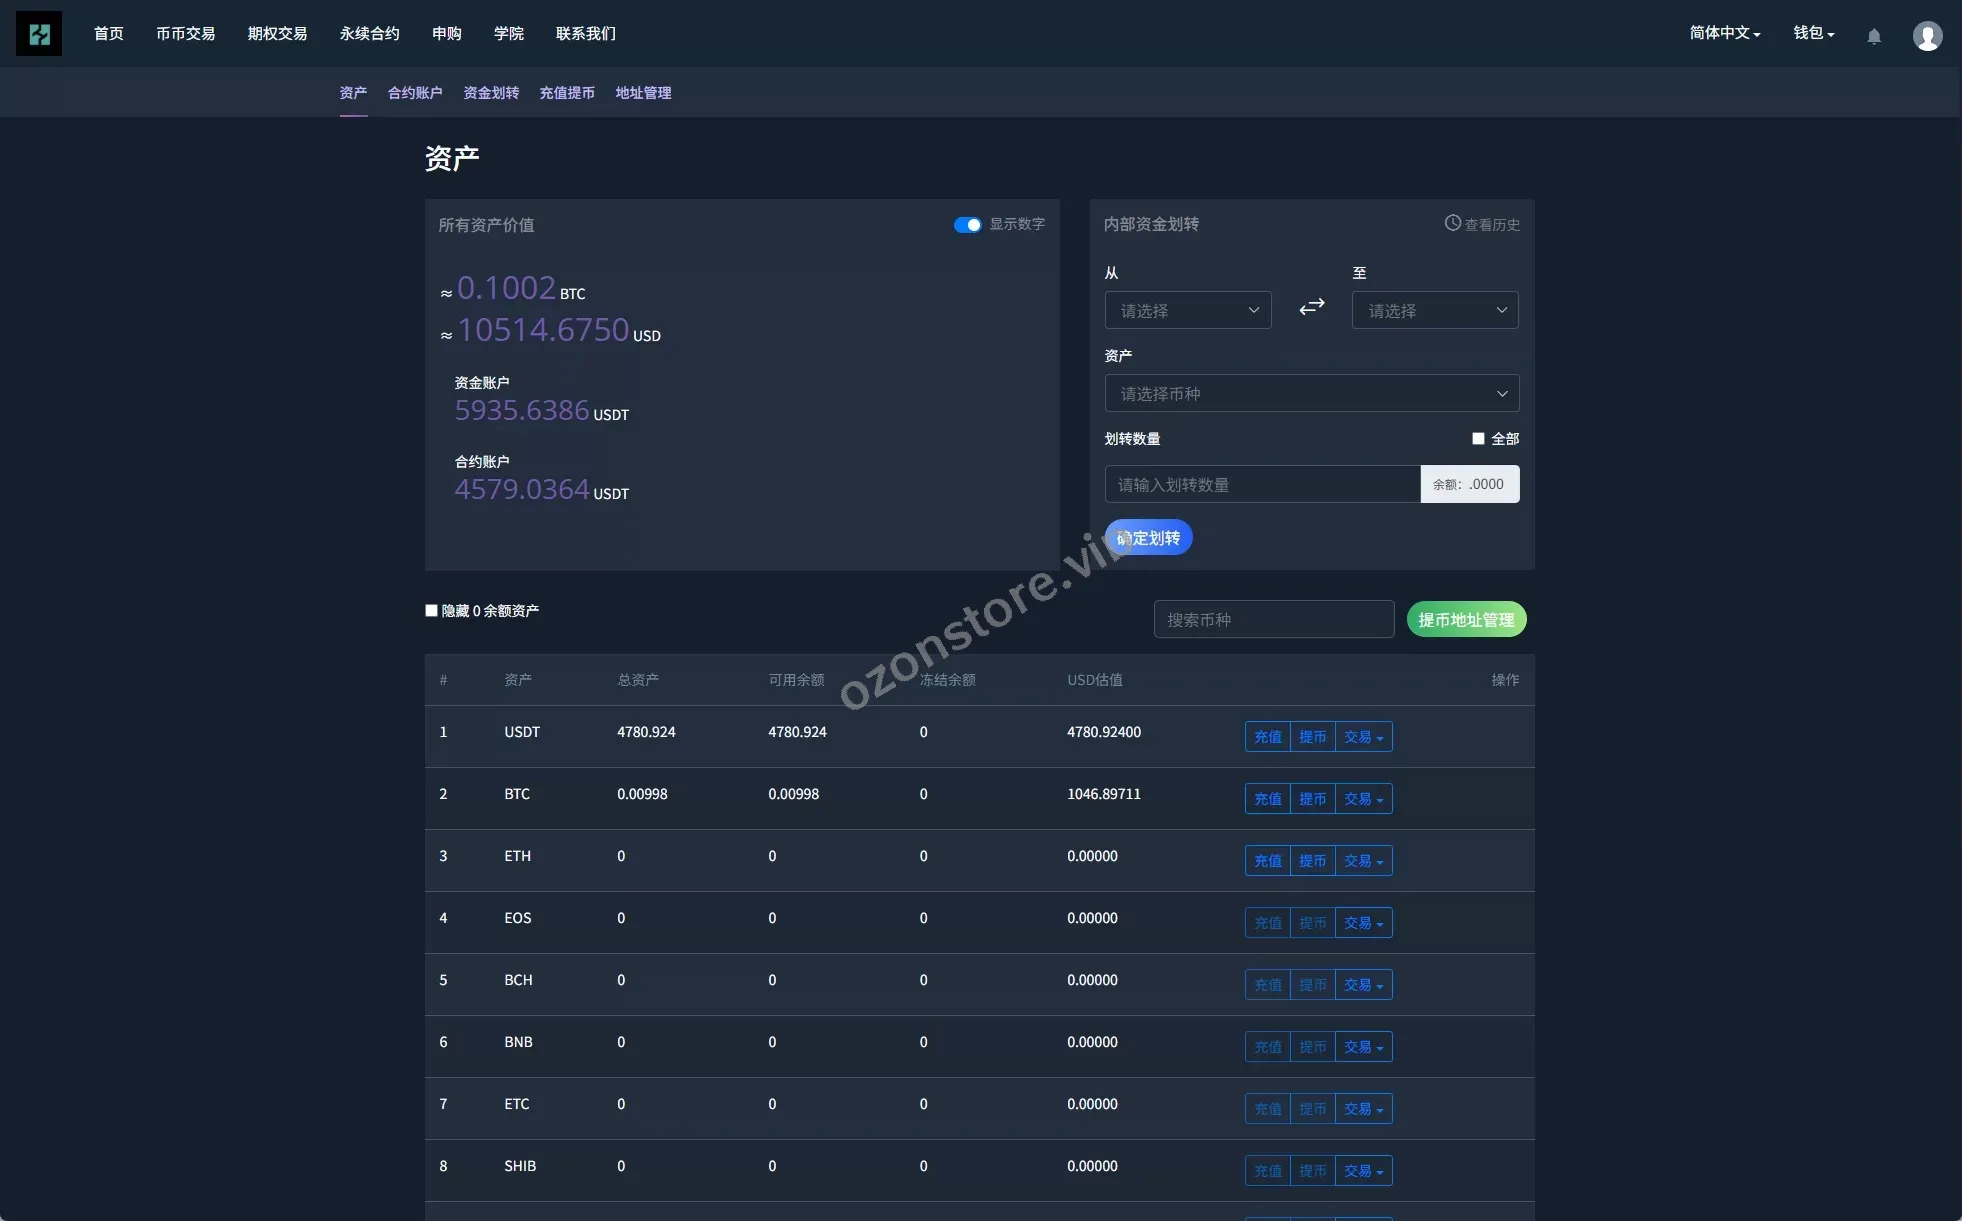
Task: Click 充值 deposit for USDT row
Action: click(x=1267, y=737)
